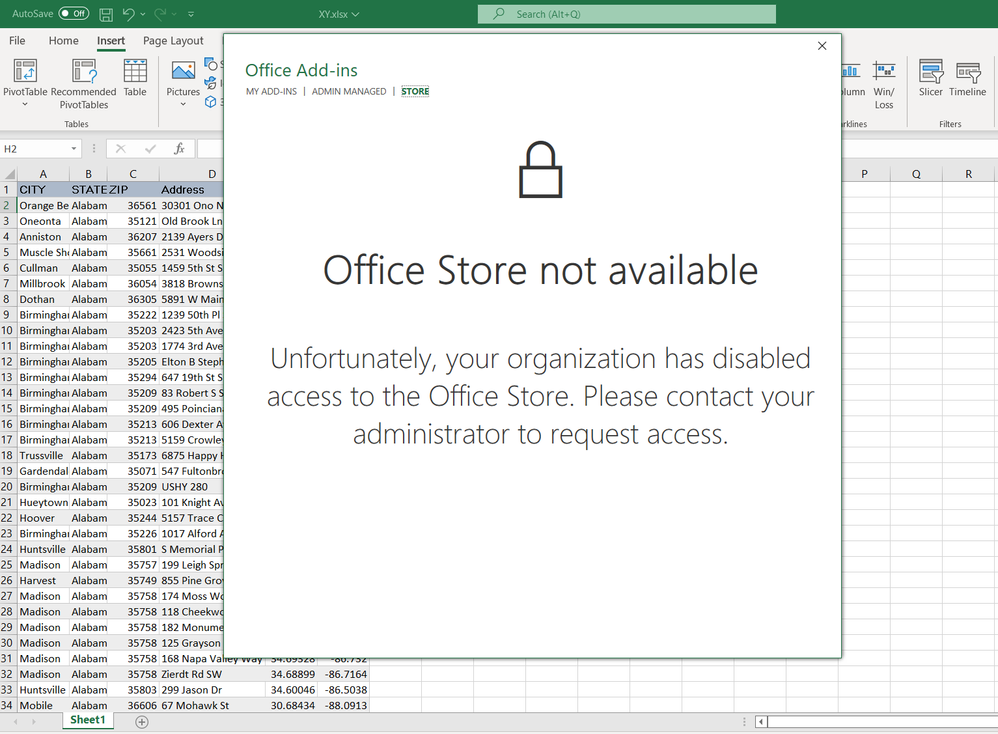
Task: Insert a PivotTable
Action: [x=25, y=80]
